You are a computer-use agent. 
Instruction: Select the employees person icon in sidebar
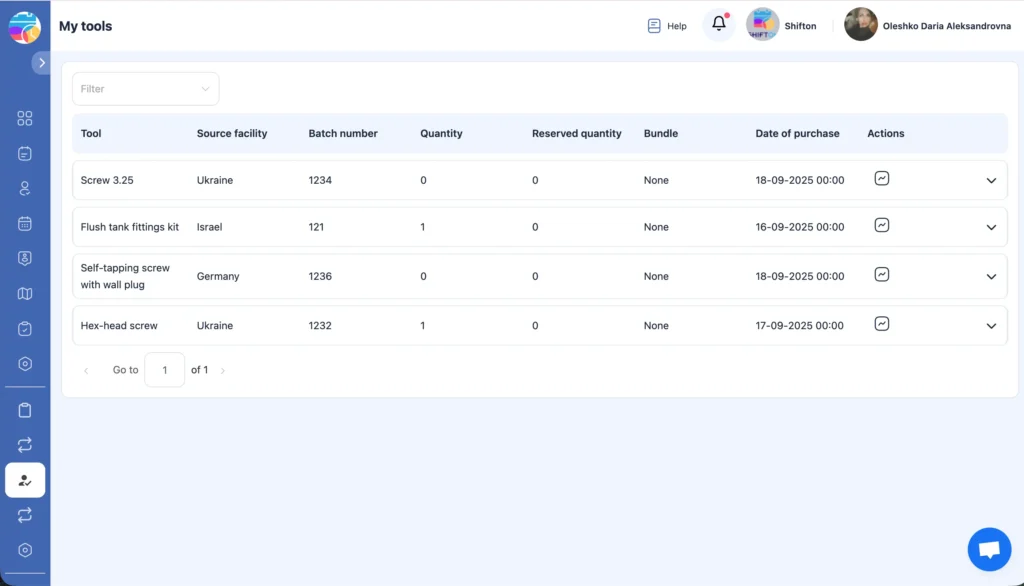(24, 188)
